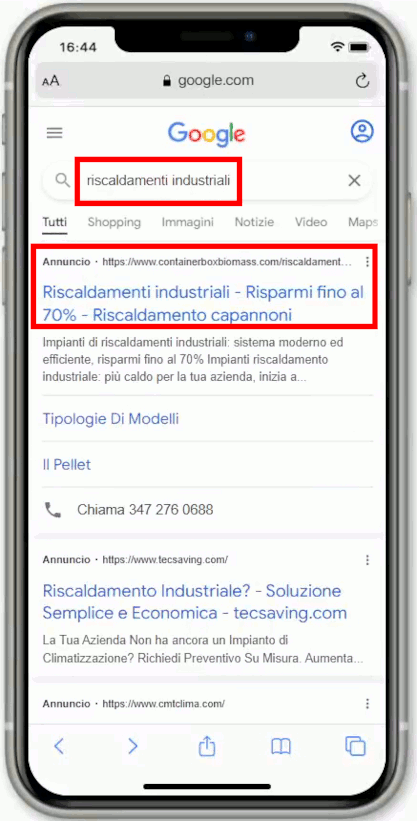This screenshot has width=417, height=821.
Task: Clear the search query with X
Action: 355,181
